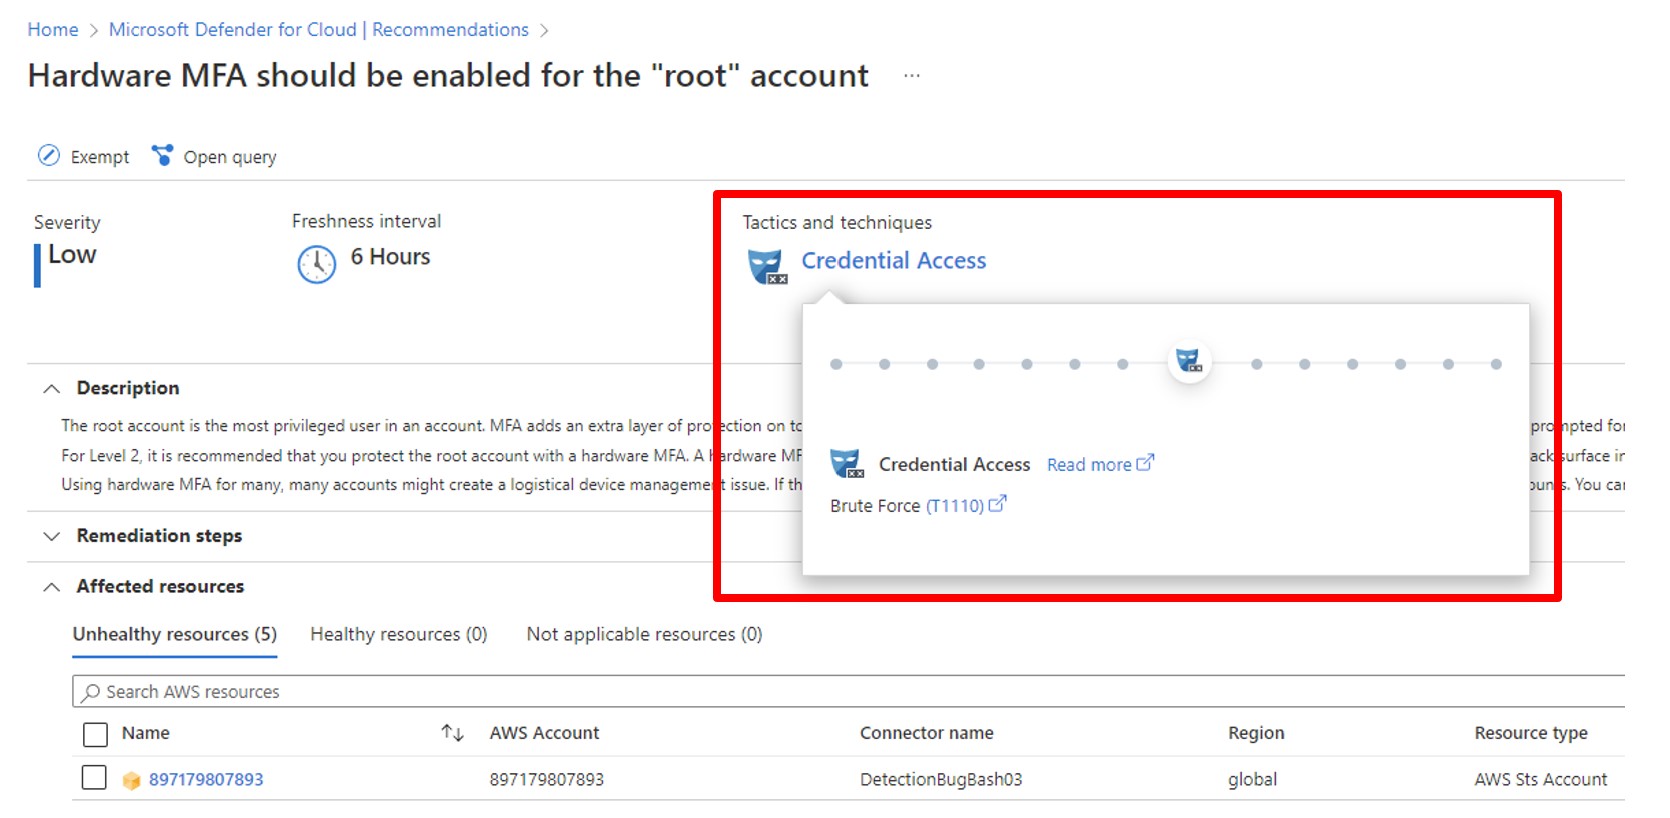Viewport: 1670px width, 818px height.
Task: Click the Exempt icon button
Action: pyautogui.click(x=49, y=155)
